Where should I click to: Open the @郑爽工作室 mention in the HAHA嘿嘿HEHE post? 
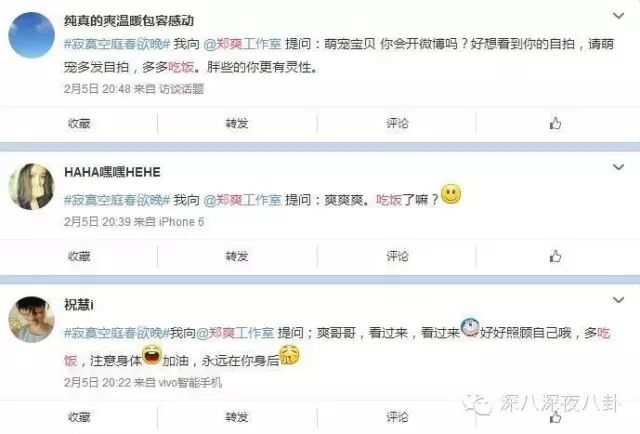point(242,200)
